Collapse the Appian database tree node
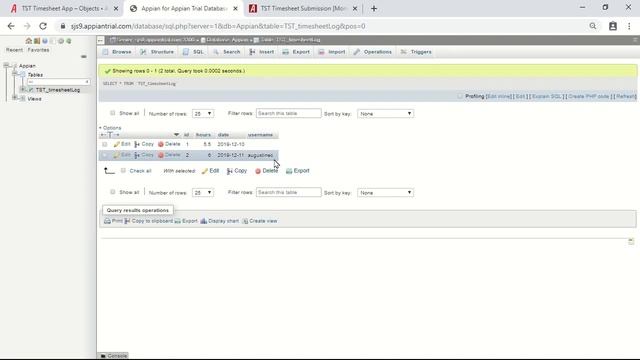 (6, 65)
